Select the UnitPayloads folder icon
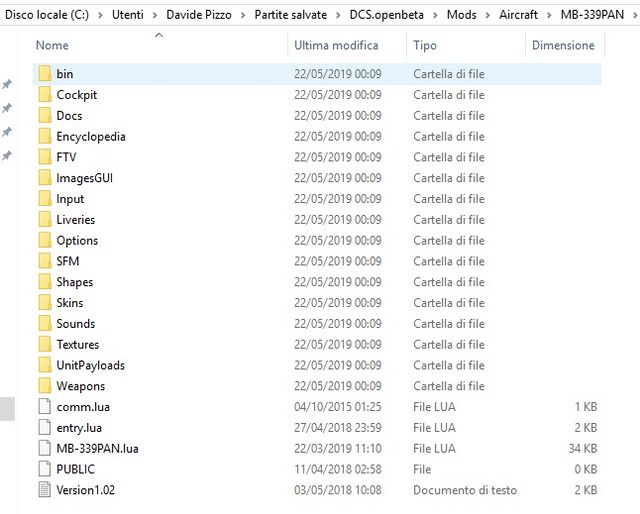Screen dimensions: 640x514 pos(45,365)
